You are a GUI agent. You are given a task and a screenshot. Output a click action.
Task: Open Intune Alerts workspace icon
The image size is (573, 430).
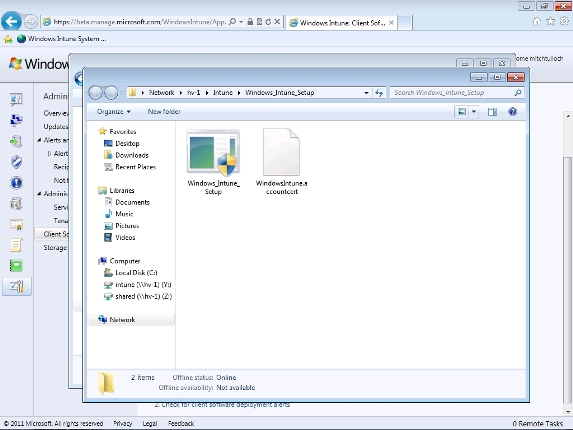[x=16, y=183]
